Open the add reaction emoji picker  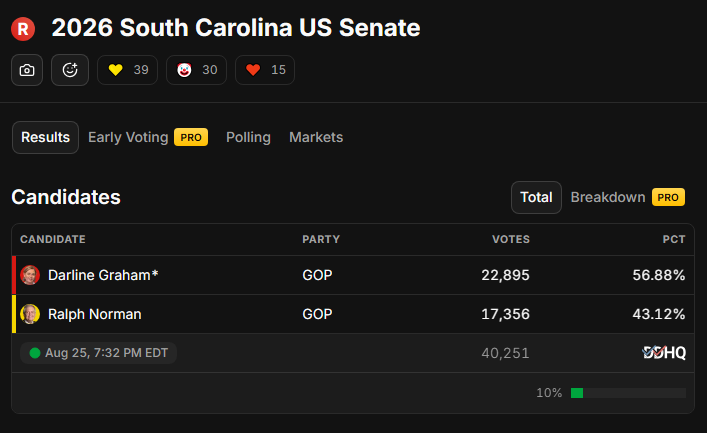click(x=70, y=70)
